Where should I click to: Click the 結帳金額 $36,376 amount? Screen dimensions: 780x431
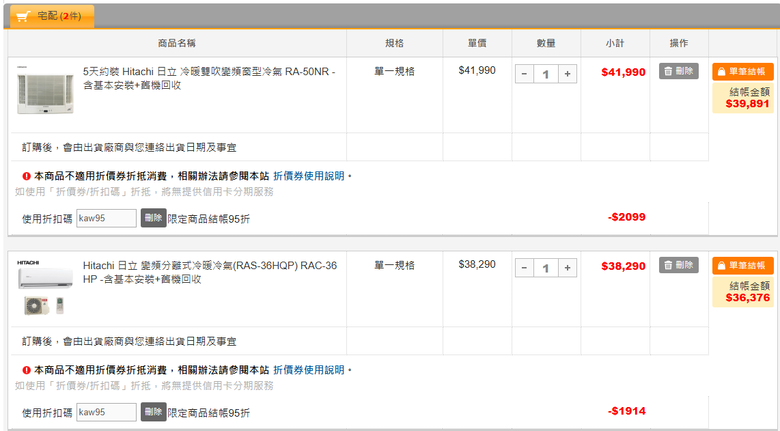pyautogui.click(x=747, y=298)
